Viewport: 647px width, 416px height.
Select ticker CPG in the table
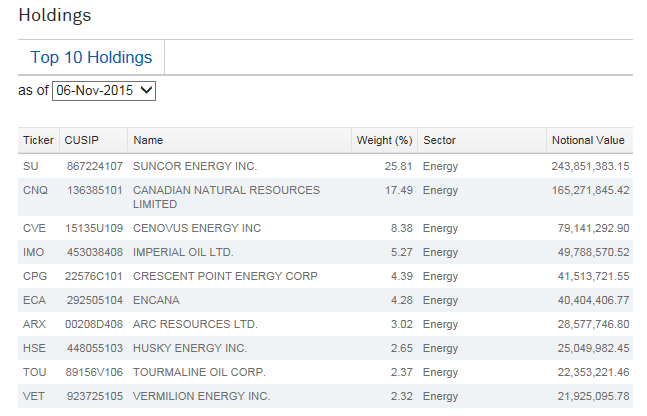(35, 276)
